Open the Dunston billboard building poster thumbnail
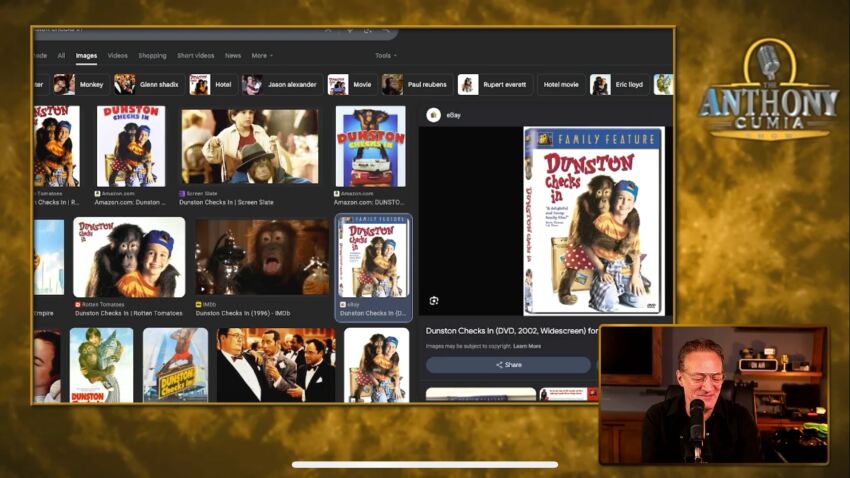 click(175, 365)
